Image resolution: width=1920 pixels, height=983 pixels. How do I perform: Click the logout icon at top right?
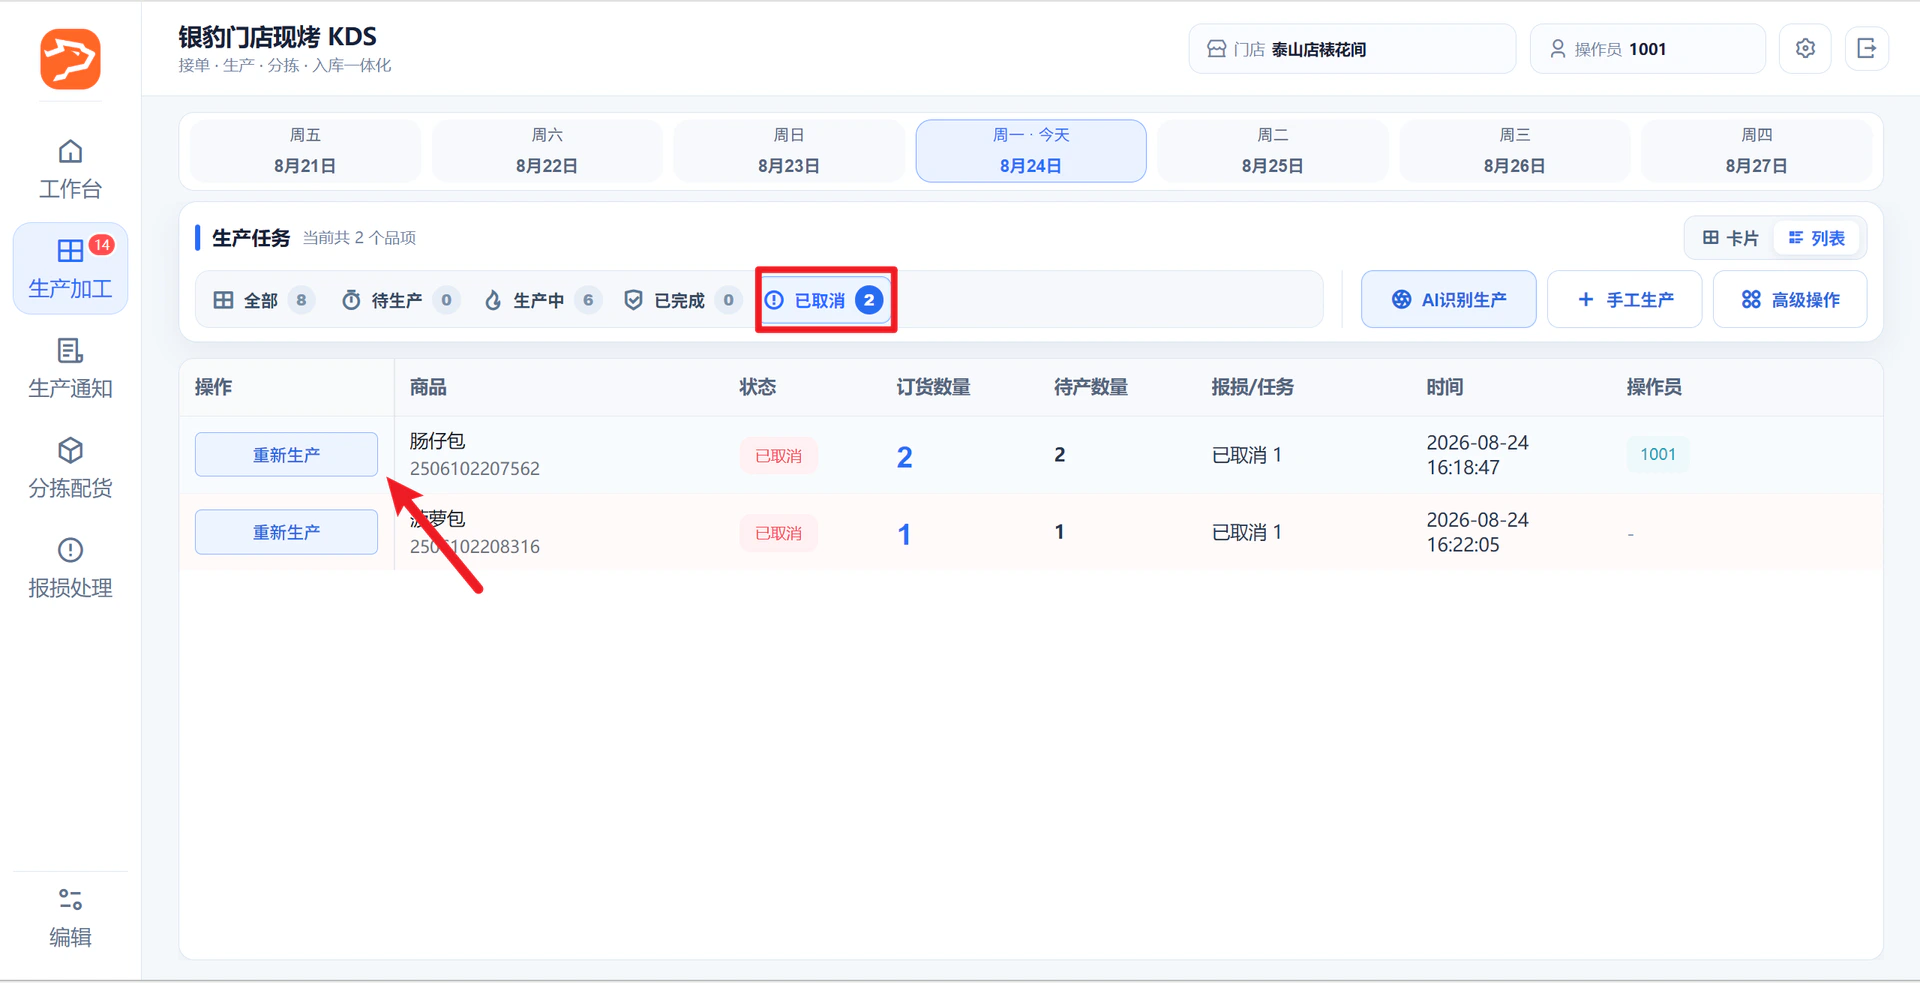1866,49
